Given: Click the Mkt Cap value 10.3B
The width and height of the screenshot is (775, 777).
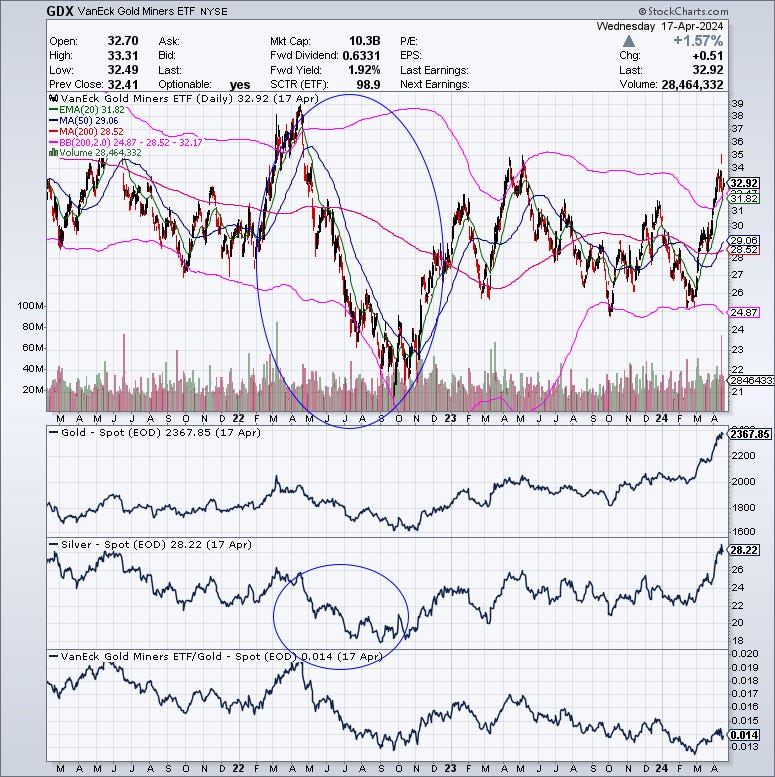Looking at the screenshot, I should coord(364,41).
